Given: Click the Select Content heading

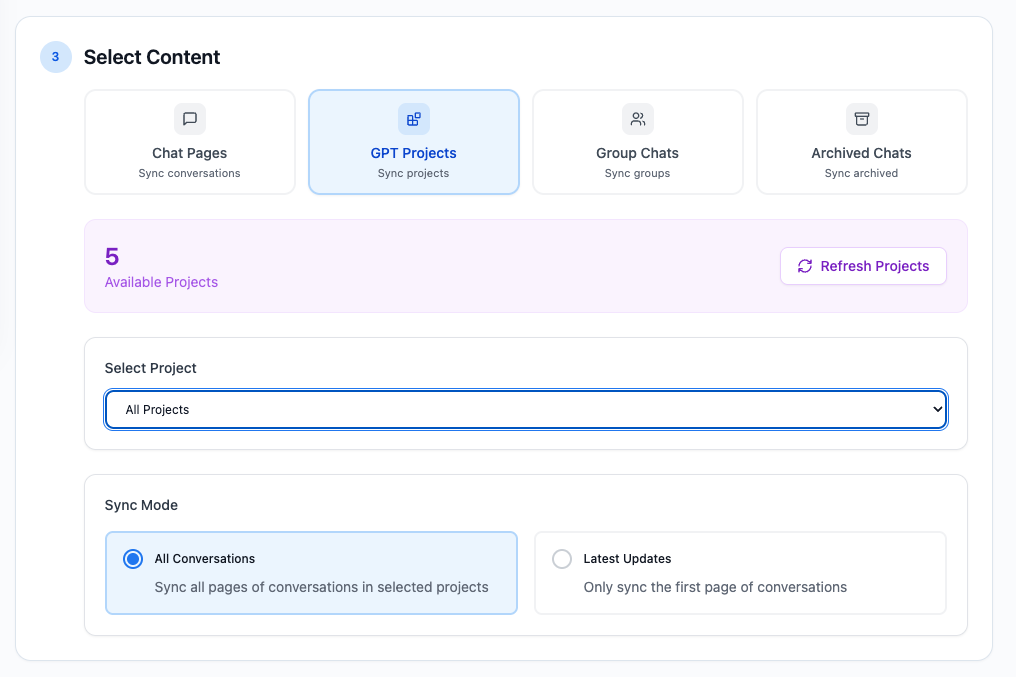Looking at the screenshot, I should click(x=152, y=57).
